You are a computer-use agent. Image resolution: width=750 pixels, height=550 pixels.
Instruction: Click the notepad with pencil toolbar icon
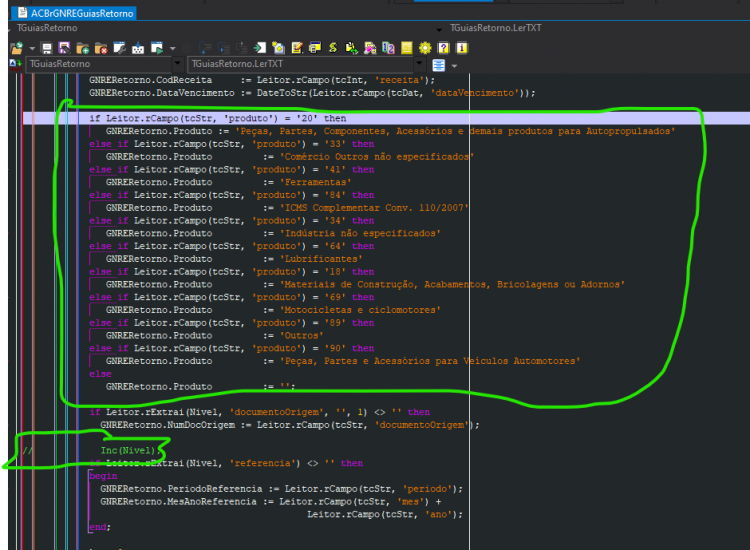[297, 48]
